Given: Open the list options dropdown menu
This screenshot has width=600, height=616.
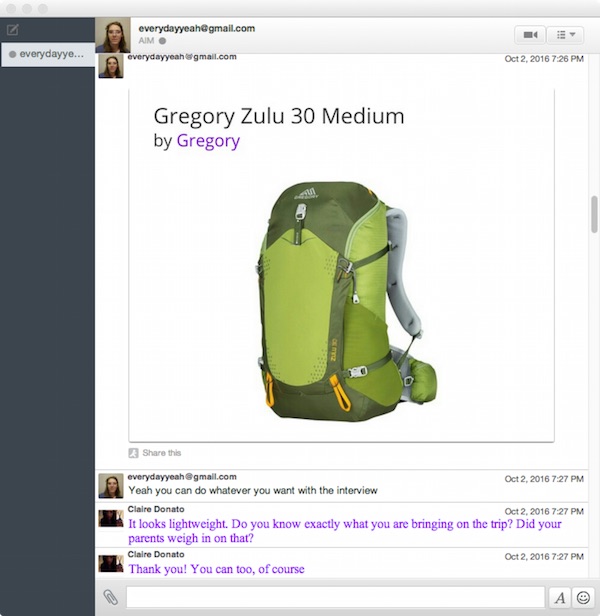Looking at the screenshot, I should pyautogui.click(x=565, y=35).
